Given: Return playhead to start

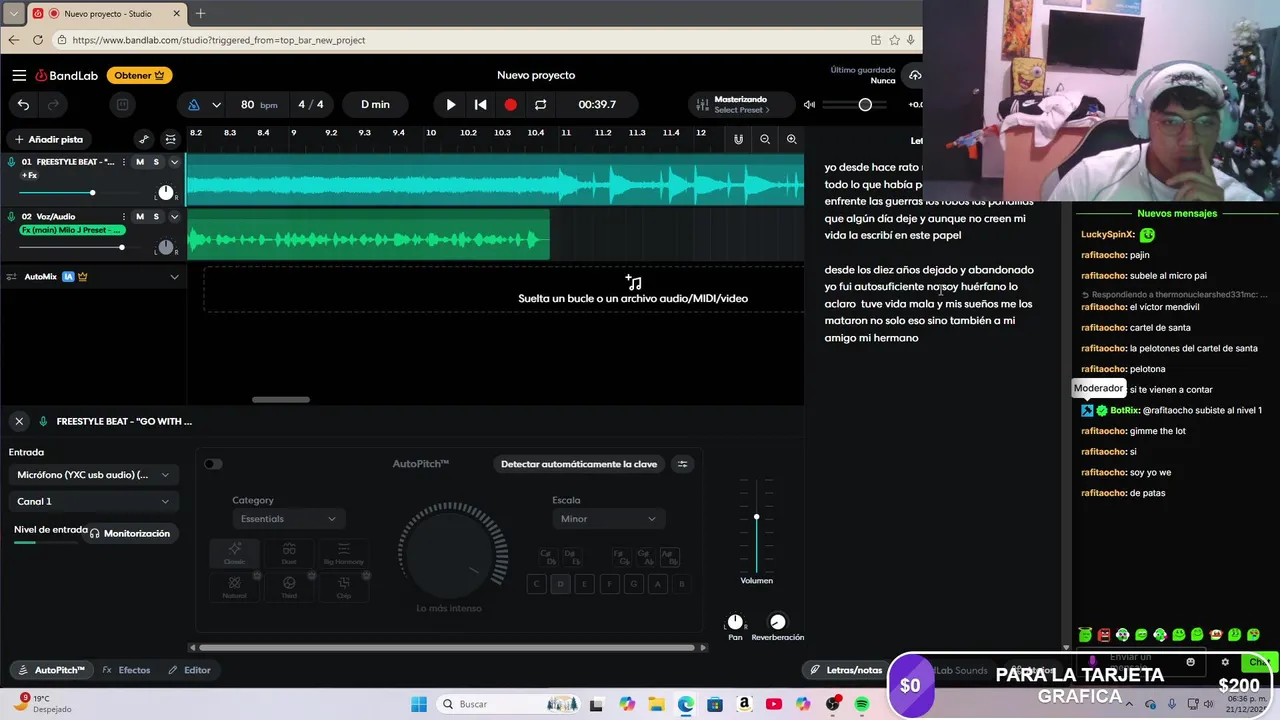Looking at the screenshot, I should click(x=480, y=104).
